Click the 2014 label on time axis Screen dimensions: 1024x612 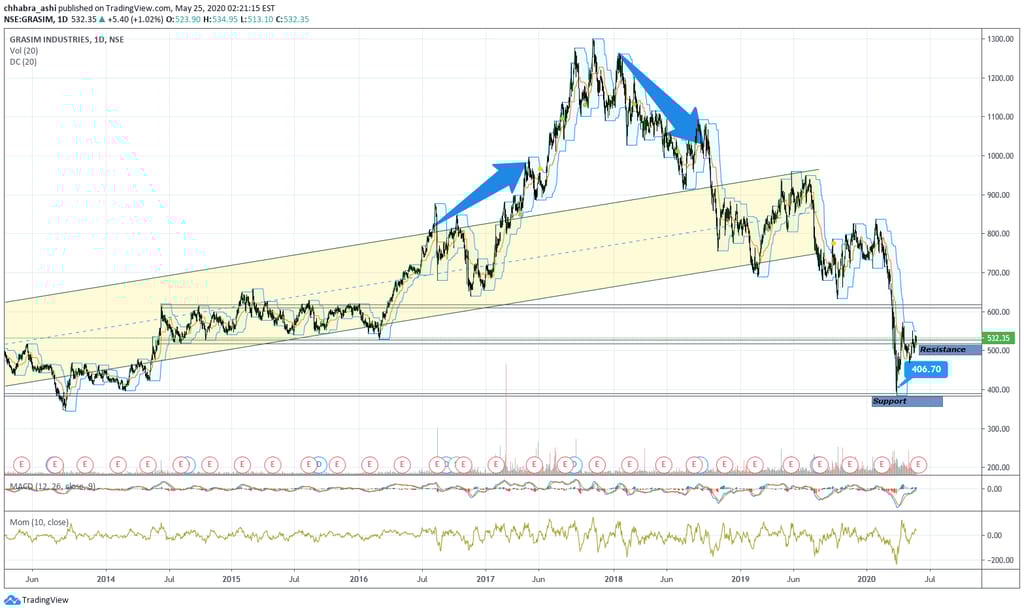click(105, 579)
